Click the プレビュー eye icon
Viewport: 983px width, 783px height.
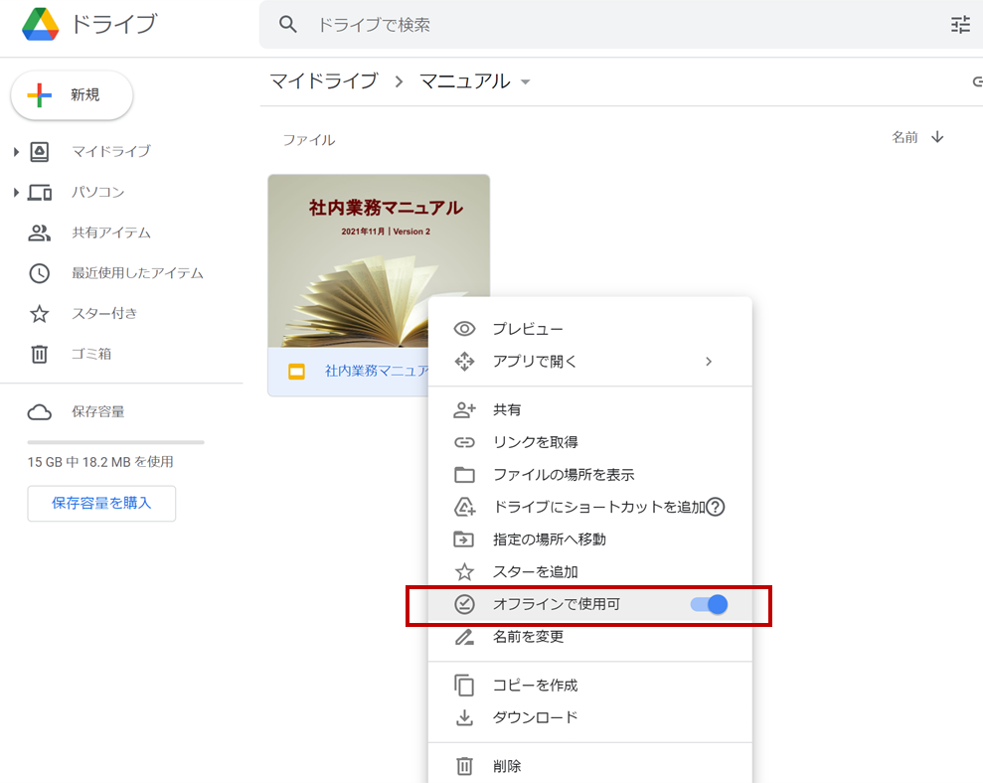click(x=464, y=328)
